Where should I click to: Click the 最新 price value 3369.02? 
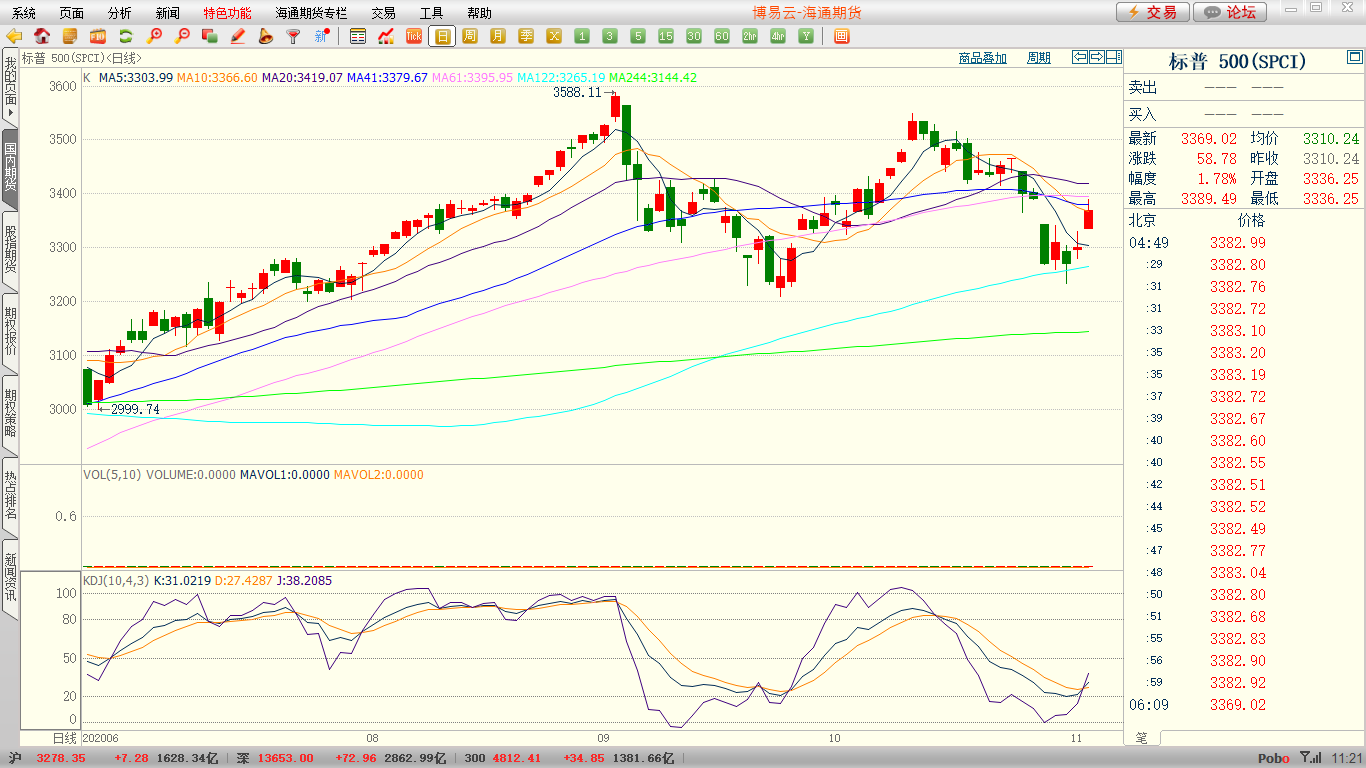[x=1208, y=139]
